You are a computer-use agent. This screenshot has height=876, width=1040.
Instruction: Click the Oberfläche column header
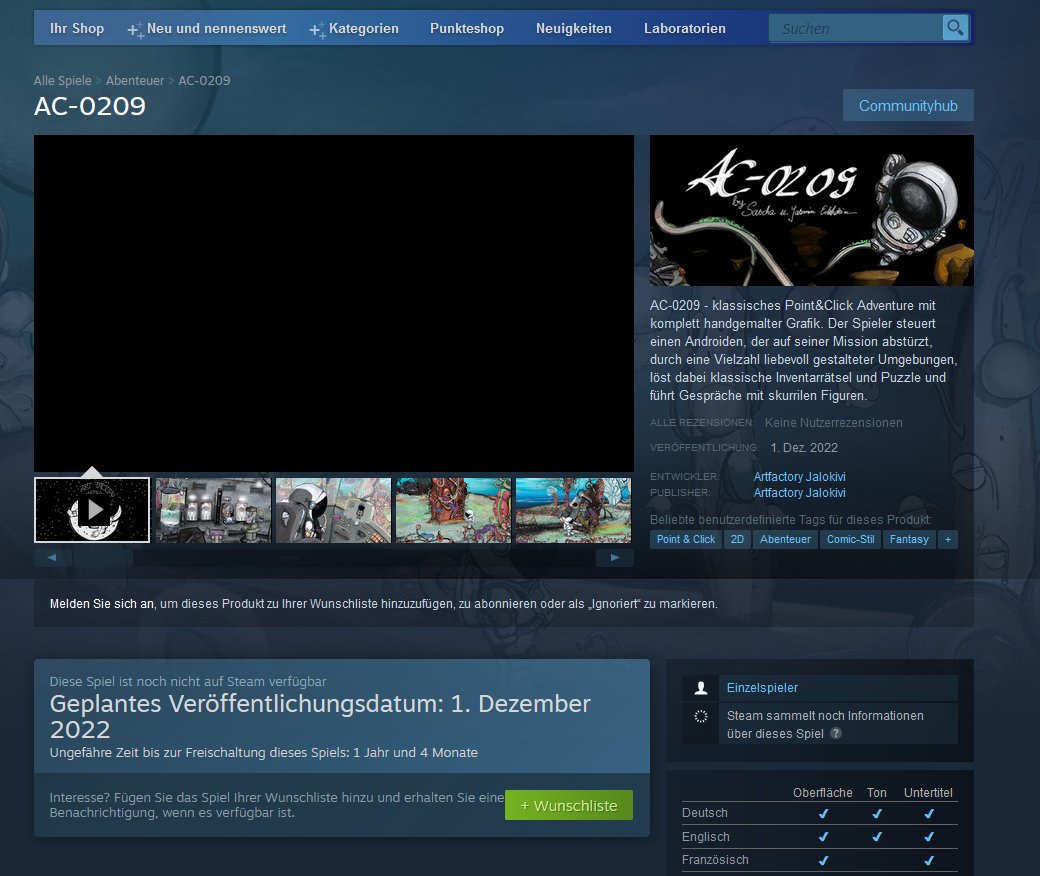tap(822, 792)
